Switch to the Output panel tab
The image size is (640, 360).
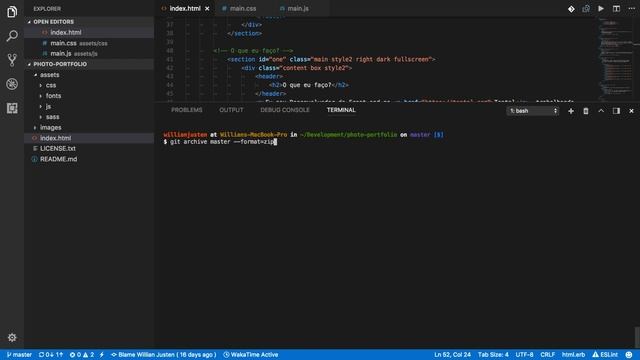coord(231,110)
